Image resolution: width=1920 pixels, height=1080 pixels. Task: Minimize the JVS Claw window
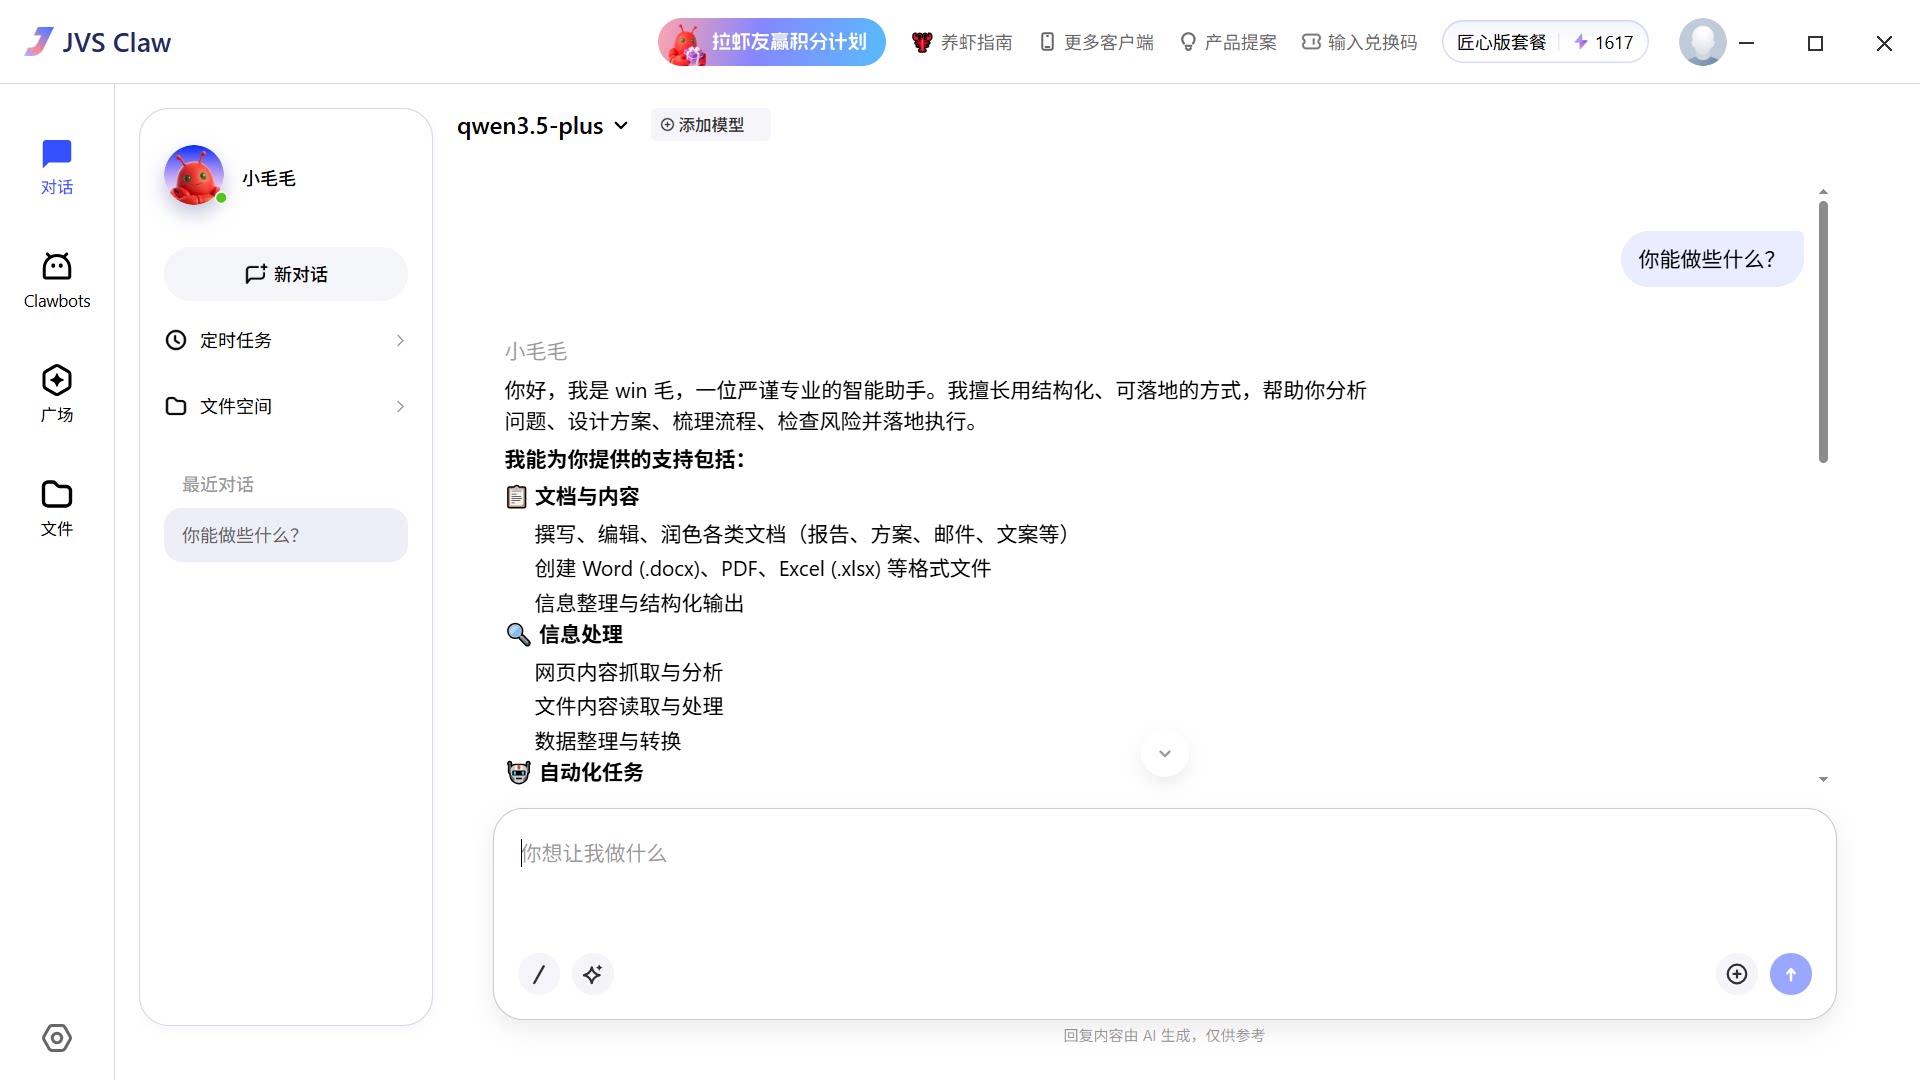tap(1747, 43)
